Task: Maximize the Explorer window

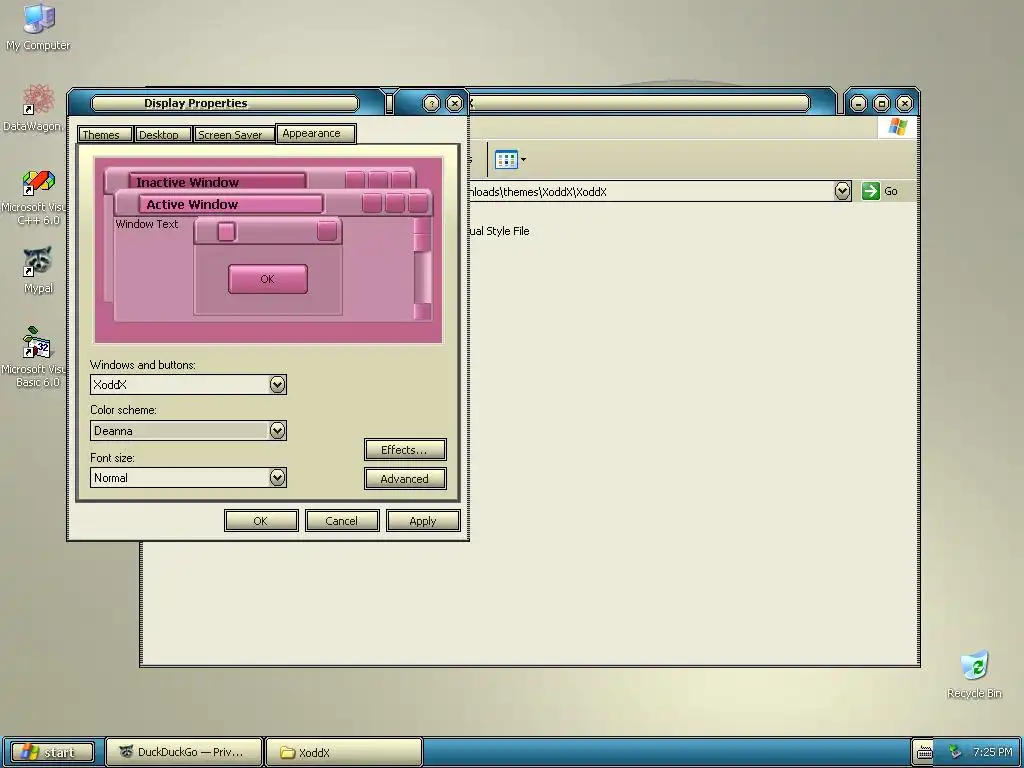Action: 881,103
